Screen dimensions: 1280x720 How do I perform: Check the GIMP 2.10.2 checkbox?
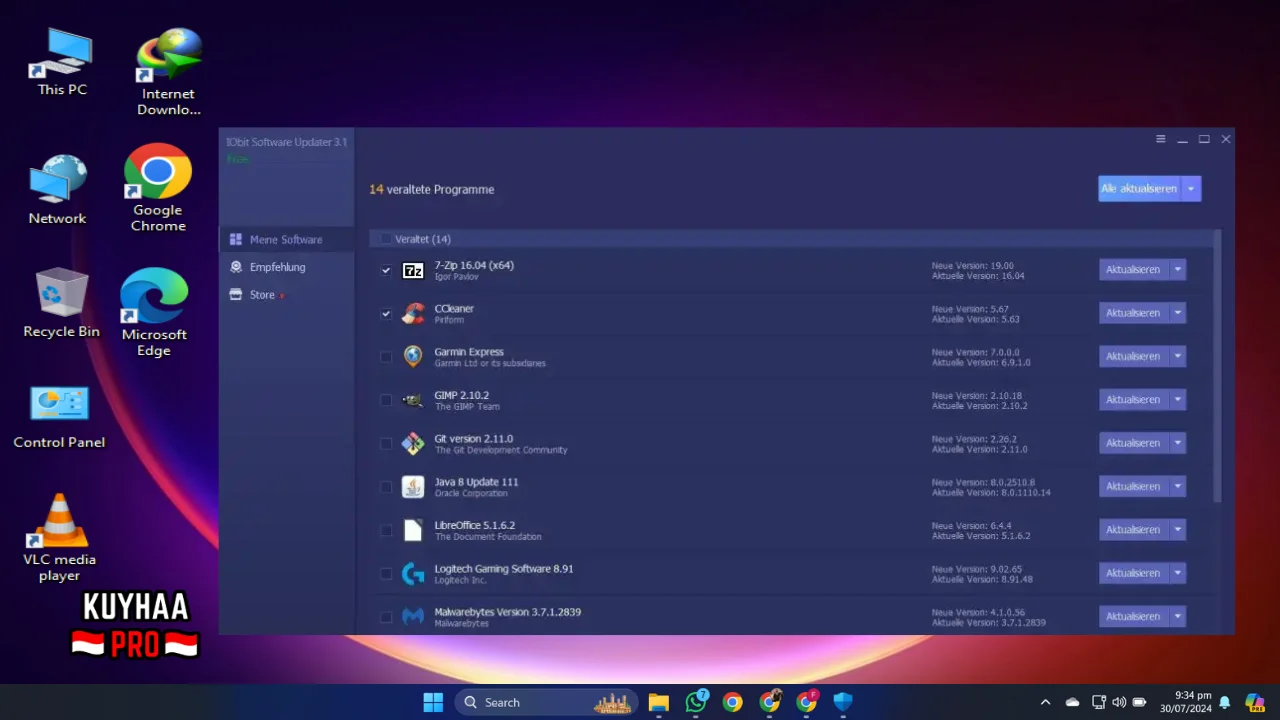[x=386, y=400]
